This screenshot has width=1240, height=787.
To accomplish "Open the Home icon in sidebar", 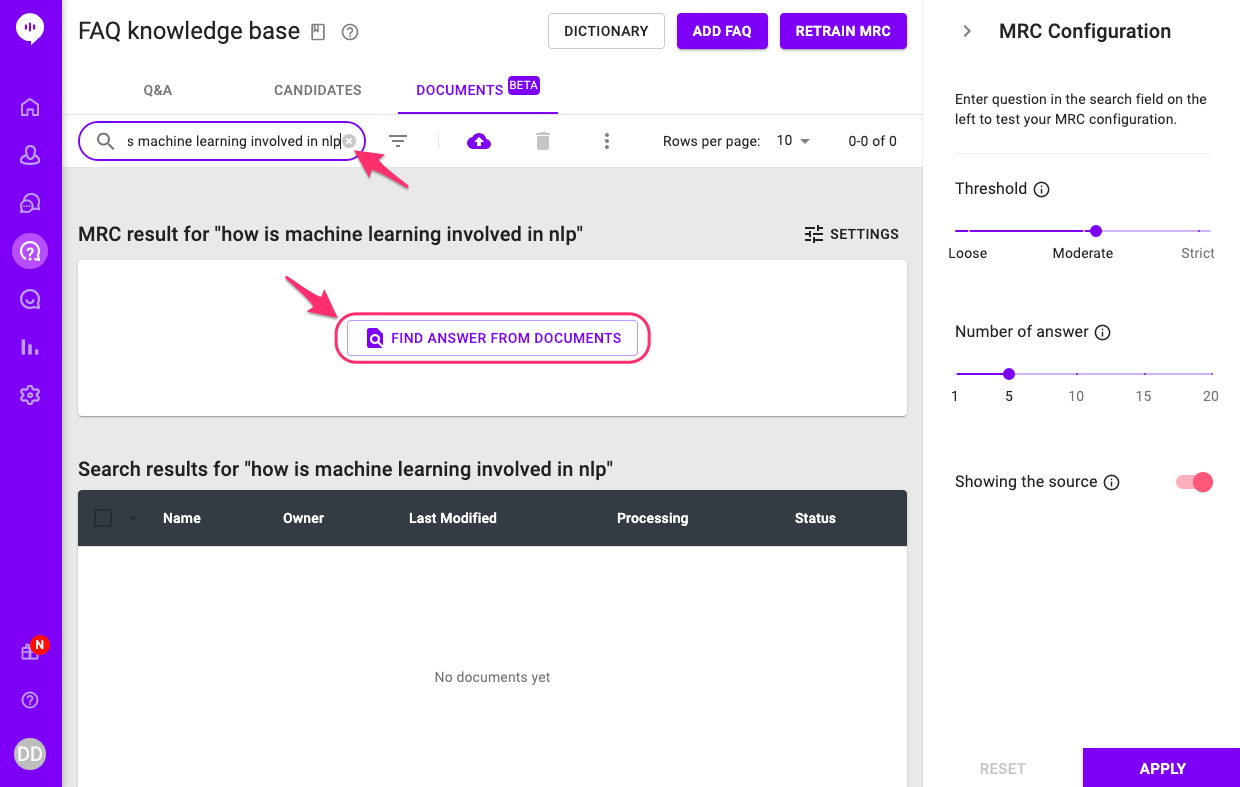I will pyautogui.click(x=30, y=108).
